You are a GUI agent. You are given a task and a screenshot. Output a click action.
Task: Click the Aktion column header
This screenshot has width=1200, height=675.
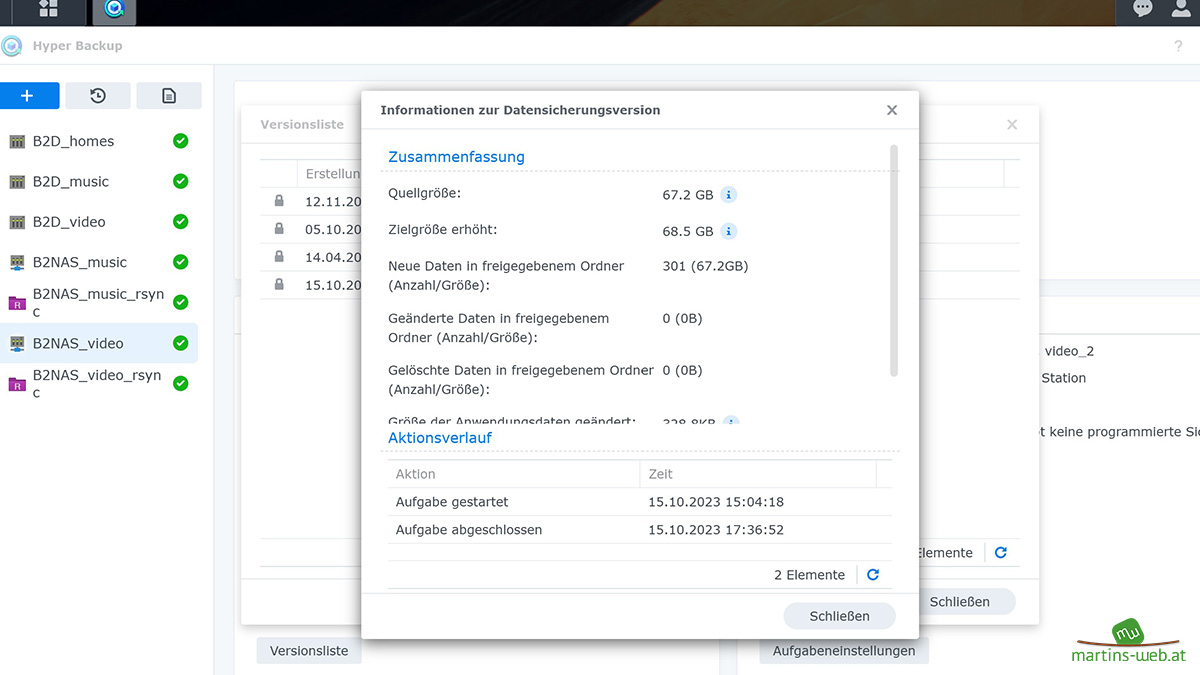[x=514, y=474]
